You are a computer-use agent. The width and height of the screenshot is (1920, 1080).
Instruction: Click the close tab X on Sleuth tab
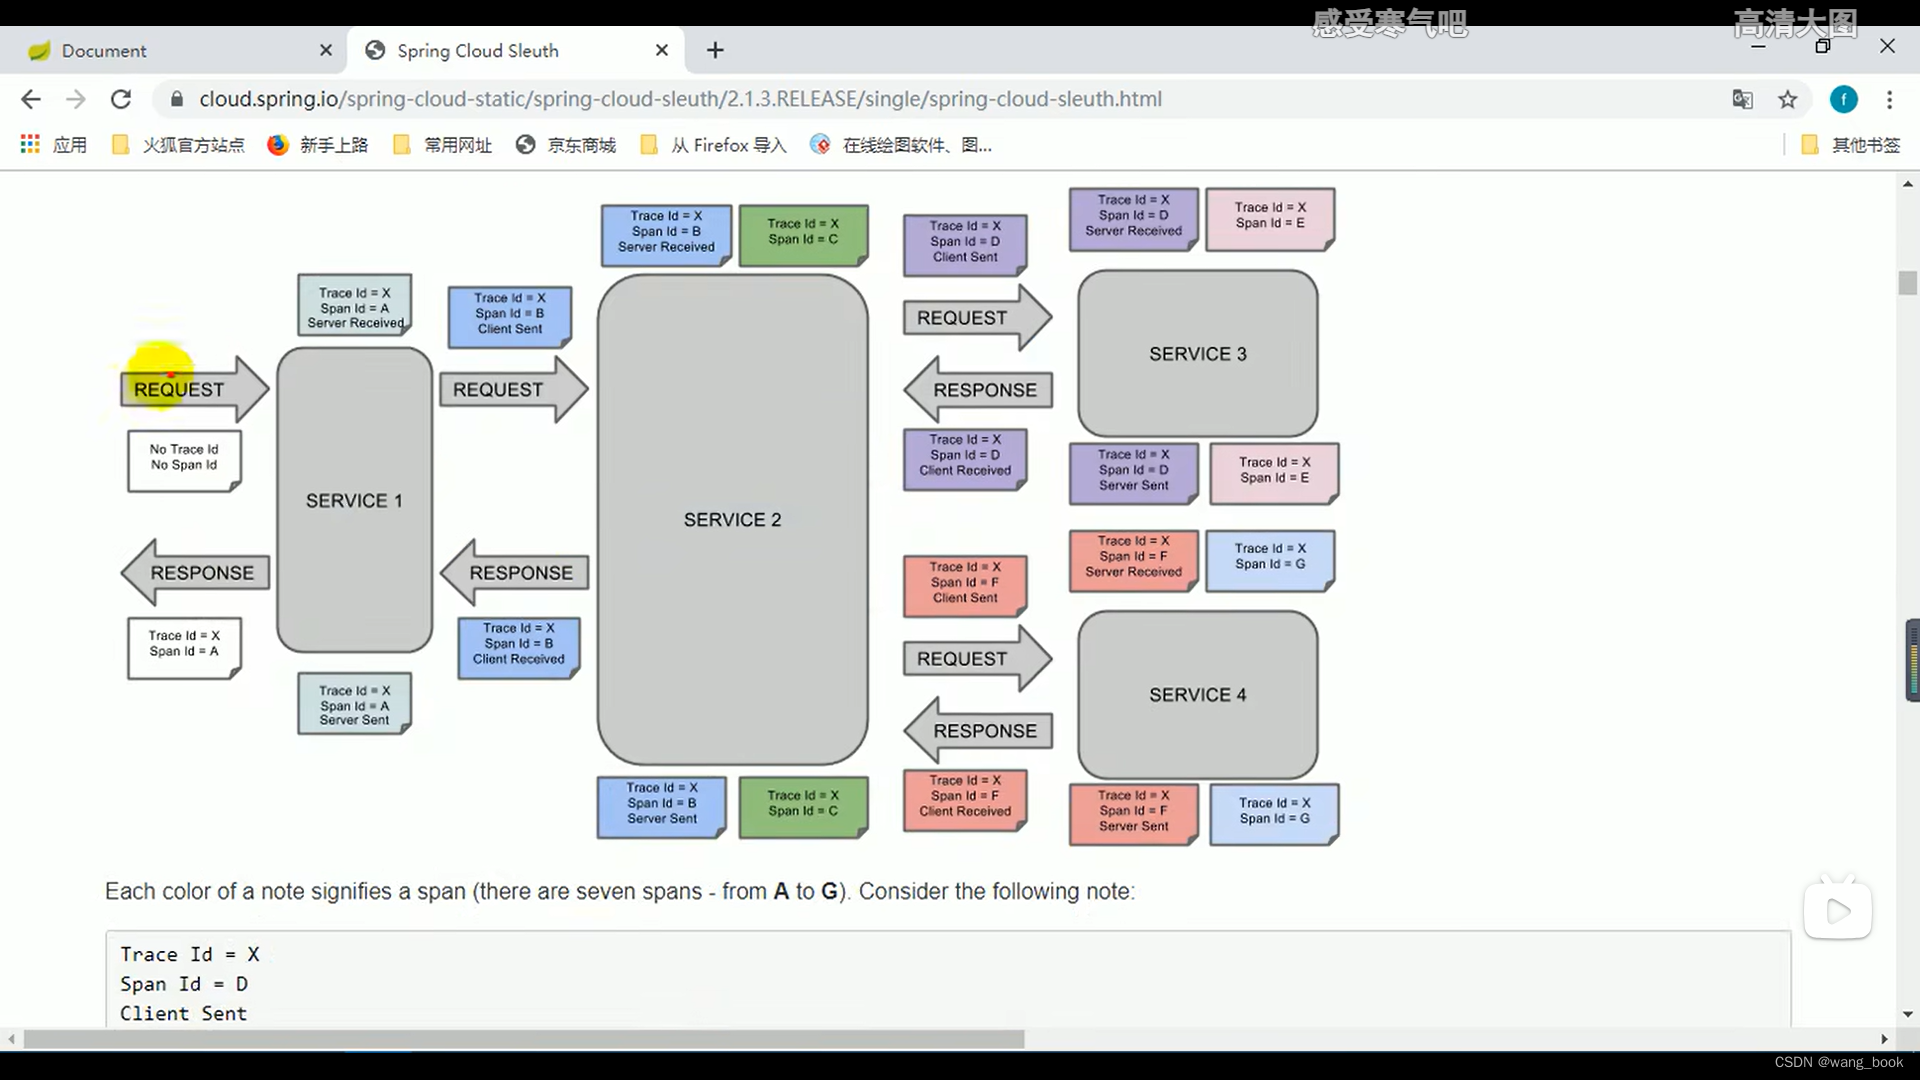click(662, 50)
